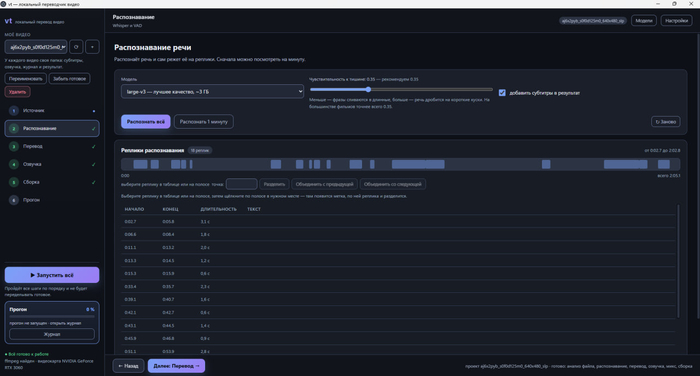Open step 4 Озвучка
This screenshot has width=700, height=376.
pyautogui.click(x=52, y=164)
